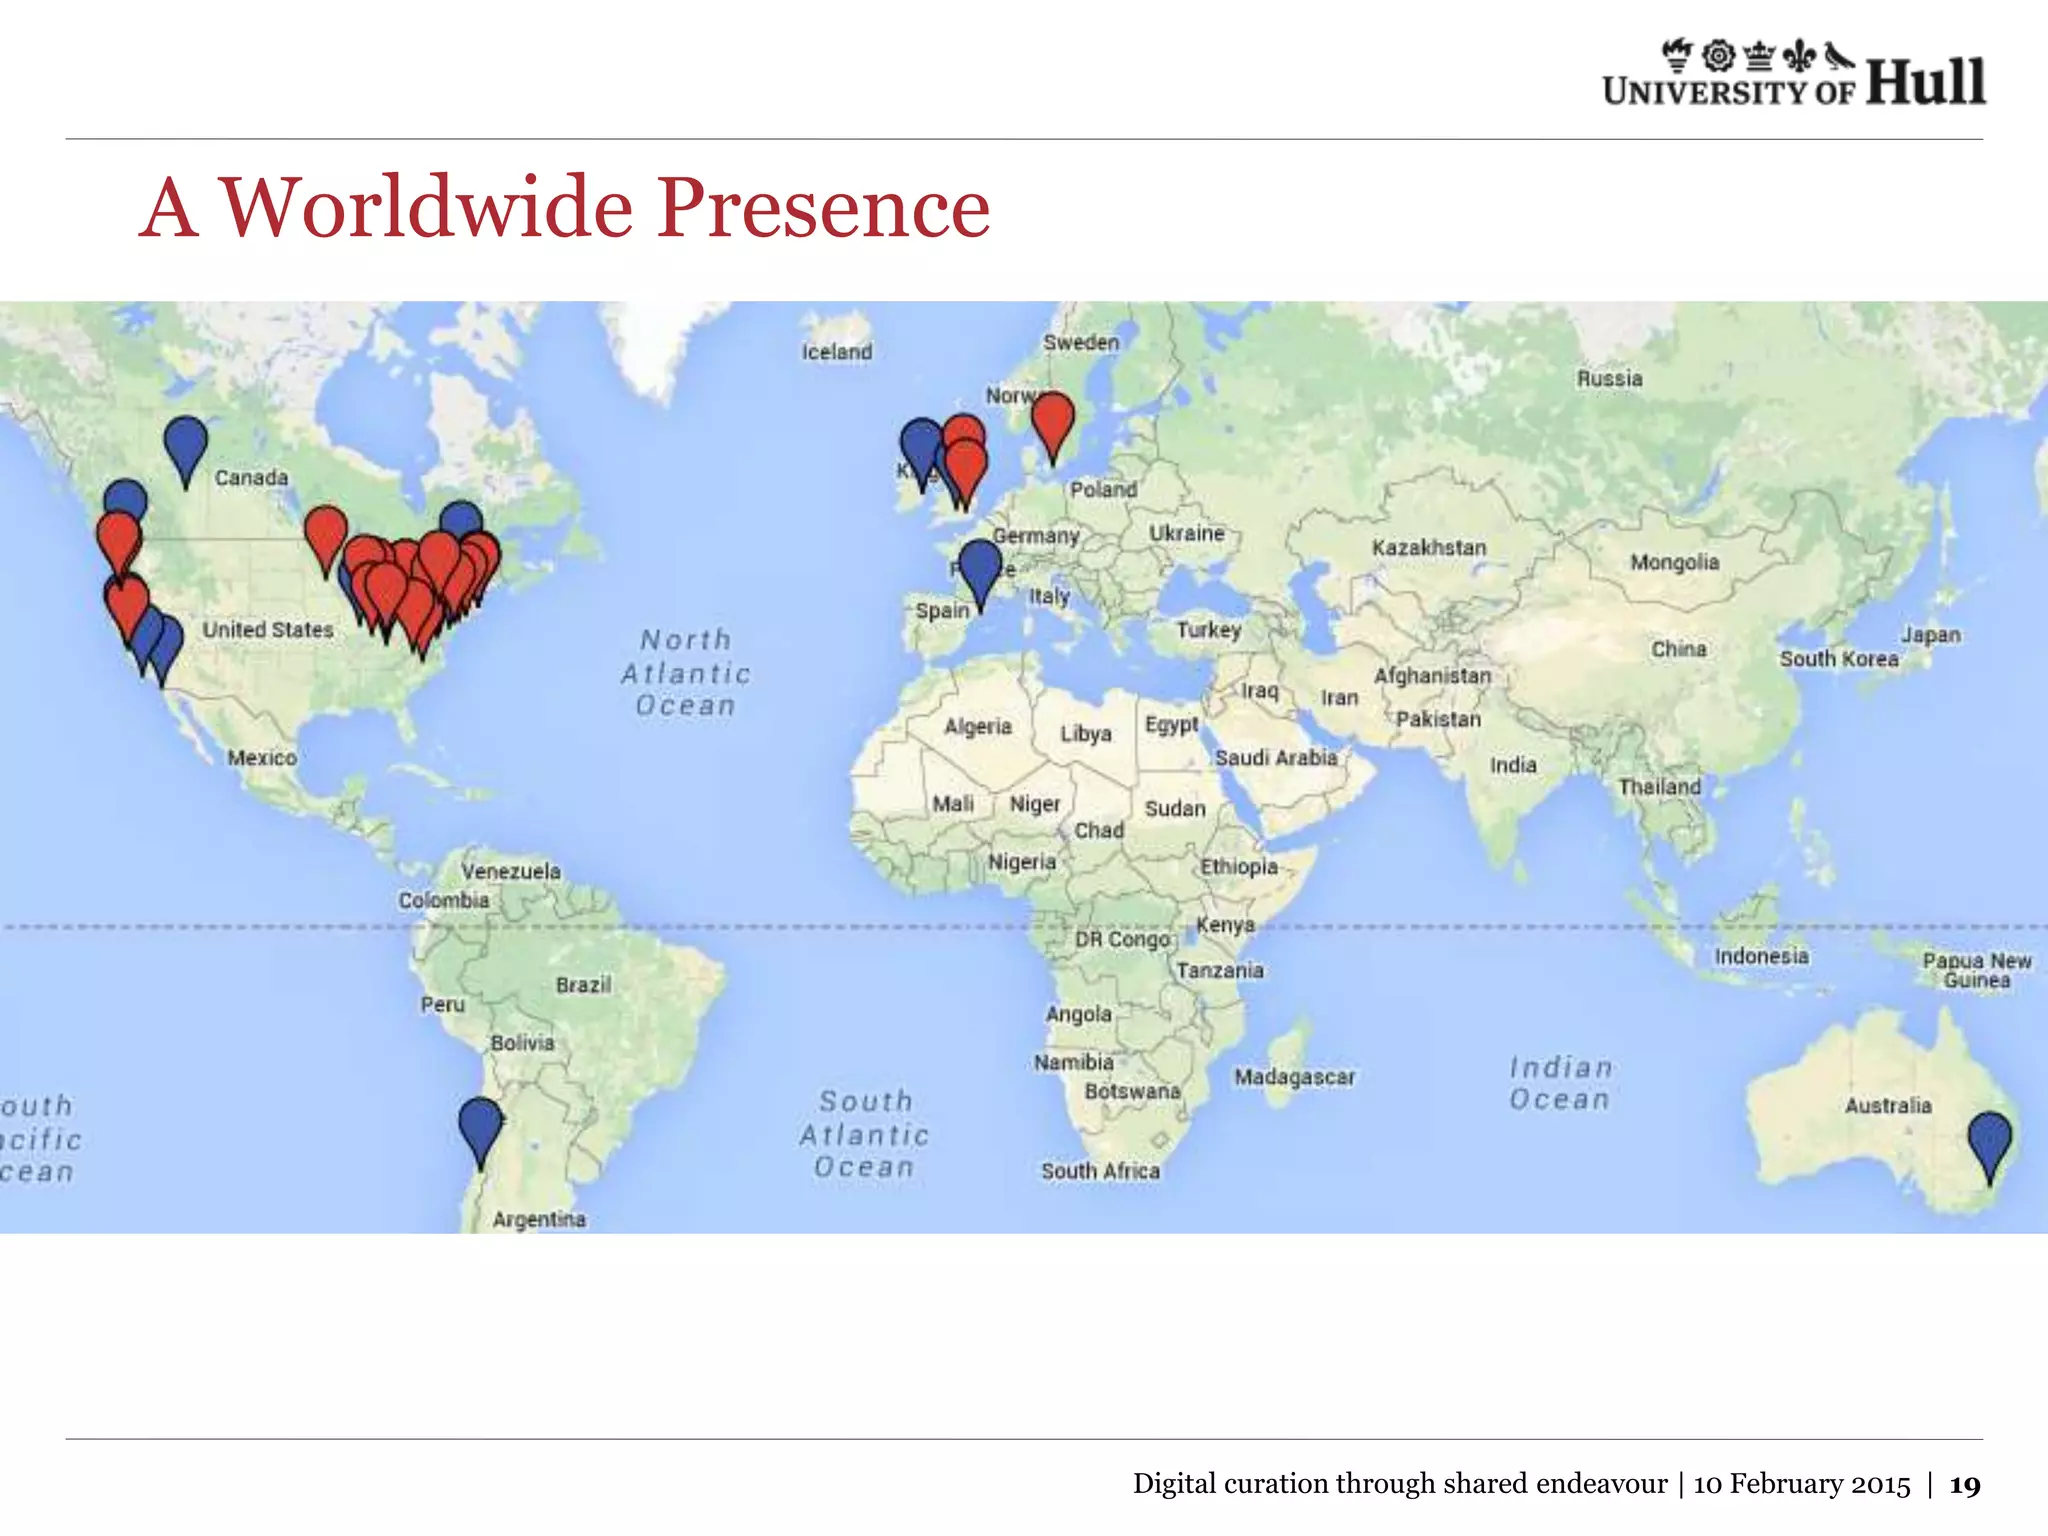Viewport: 2048px width, 1536px height.
Task: Click the 'A Worldwide Presence' title
Action: tap(565, 207)
